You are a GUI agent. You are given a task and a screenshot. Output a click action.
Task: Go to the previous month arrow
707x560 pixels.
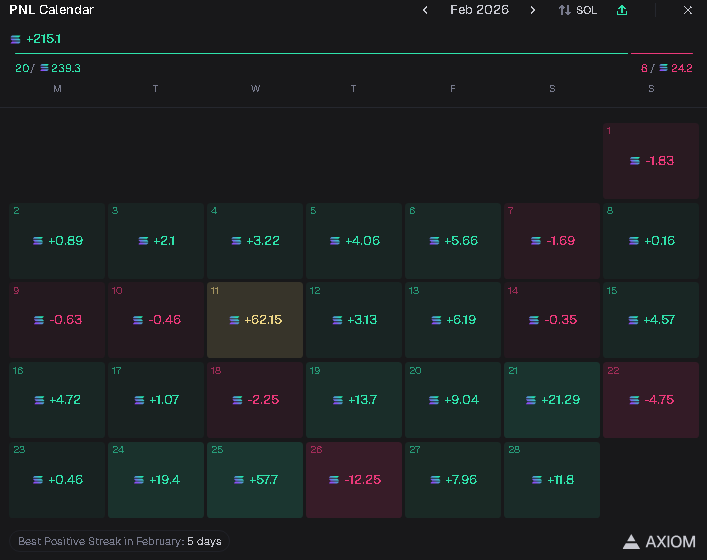[x=425, y=10]
